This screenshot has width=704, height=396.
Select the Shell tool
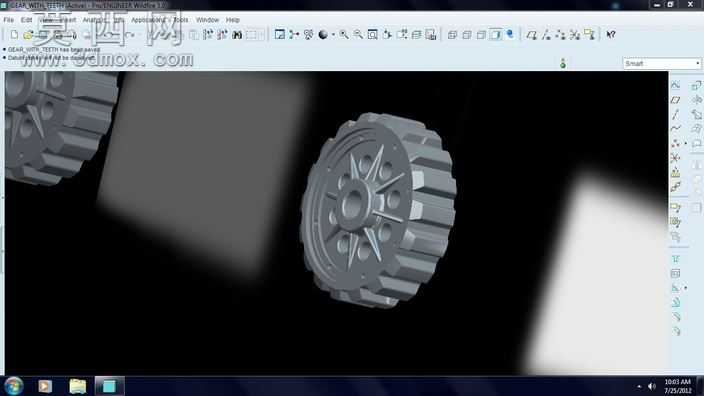pyautogui.click(x=675, y=273)
